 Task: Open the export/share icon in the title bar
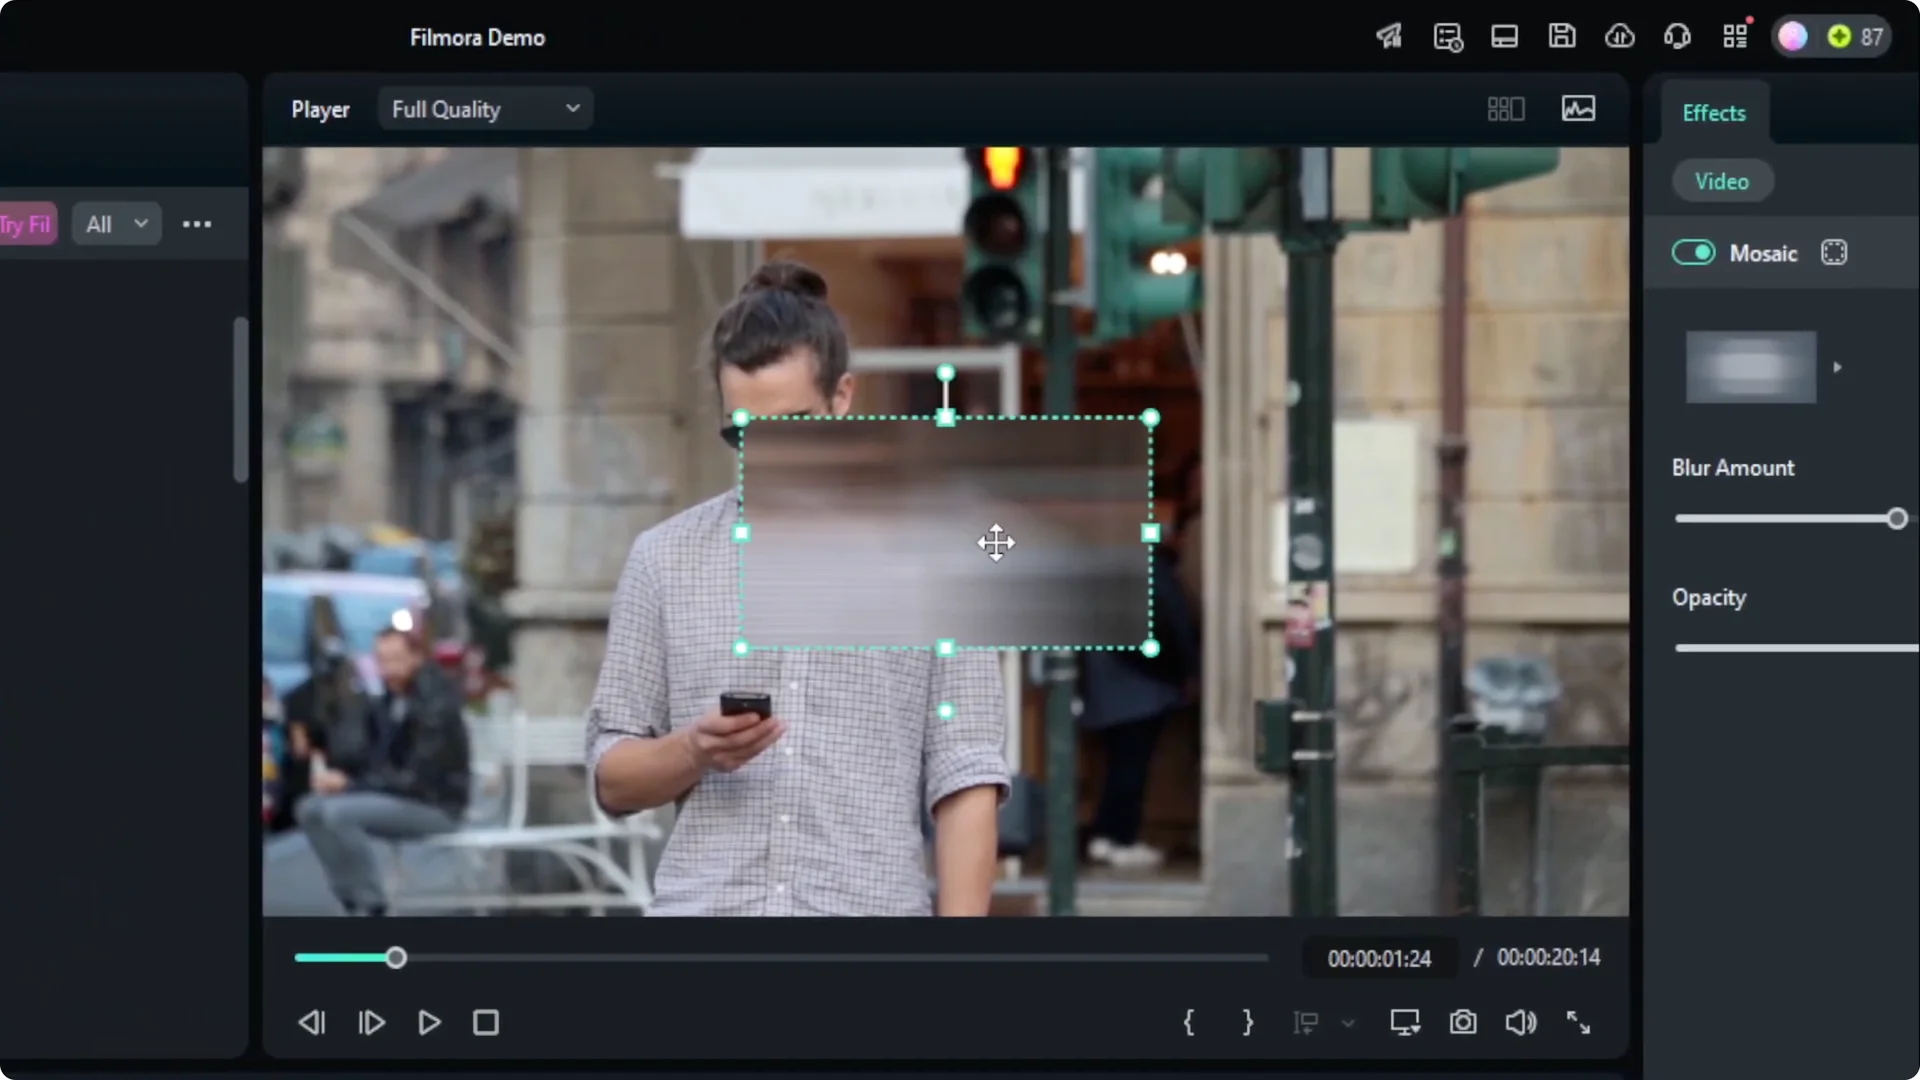pyautogui.click(x=1389, y=36)
